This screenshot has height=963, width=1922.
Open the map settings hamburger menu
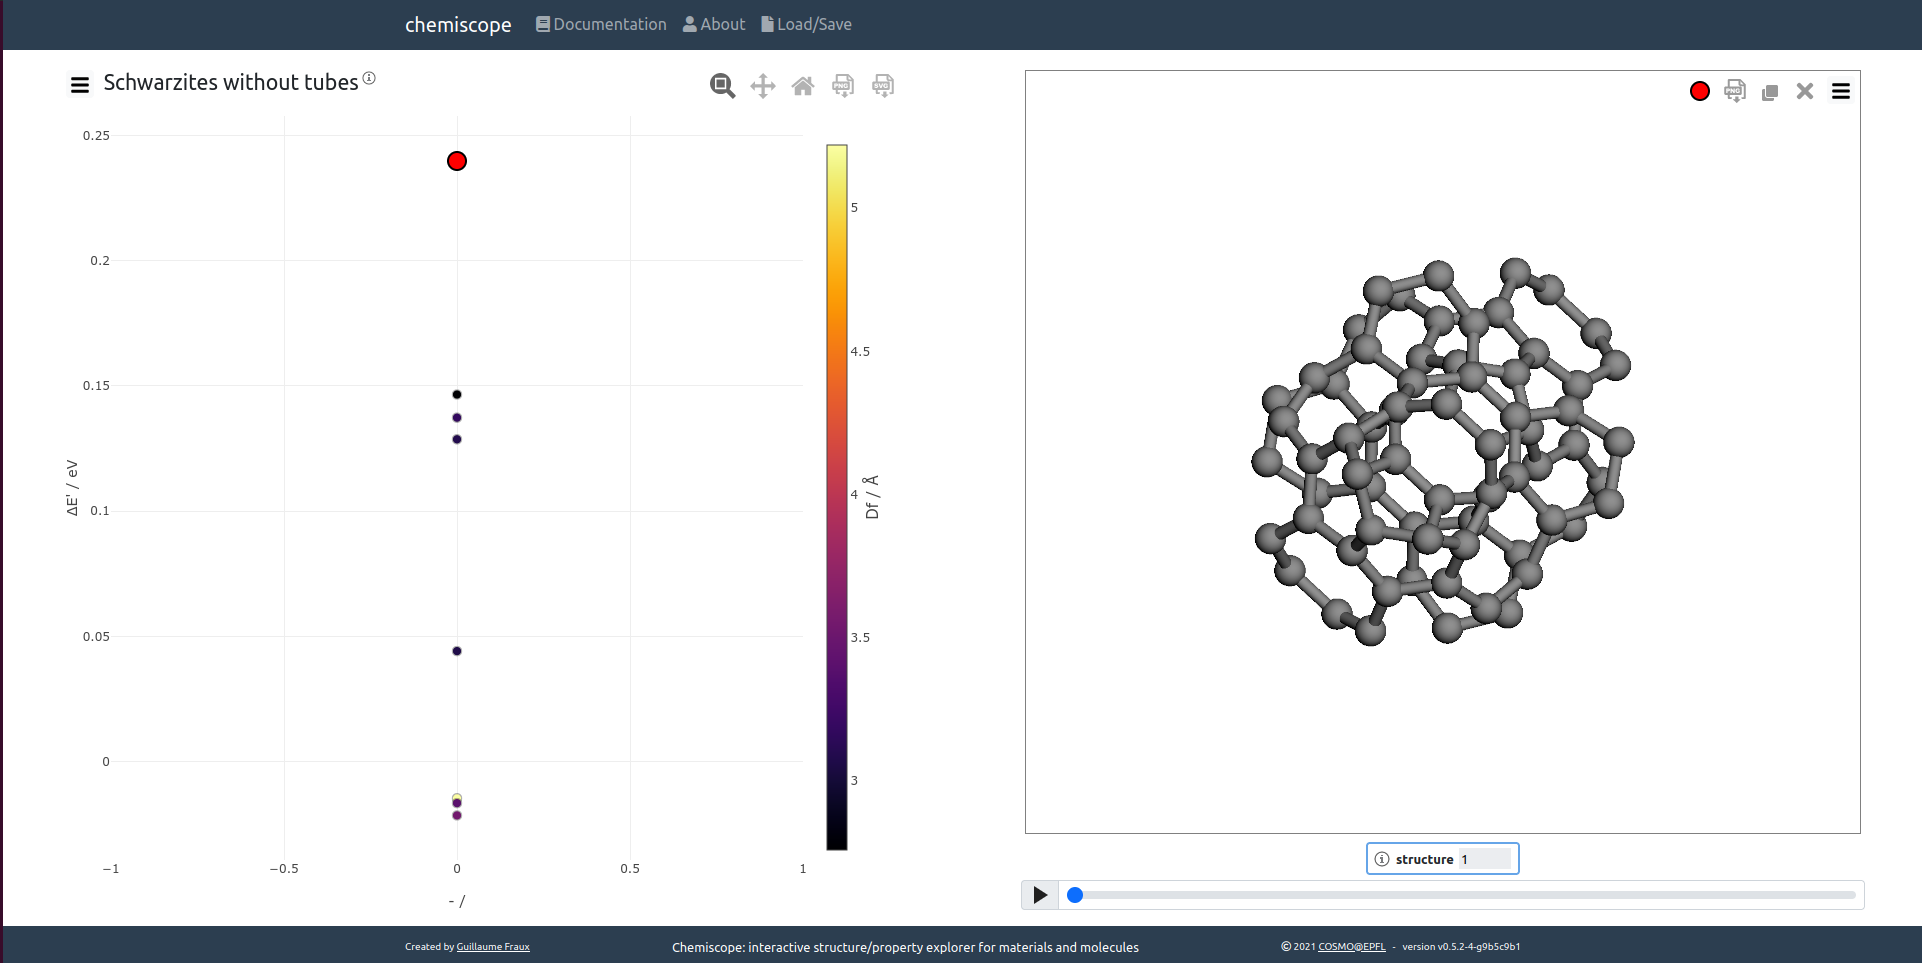(79, 84)
